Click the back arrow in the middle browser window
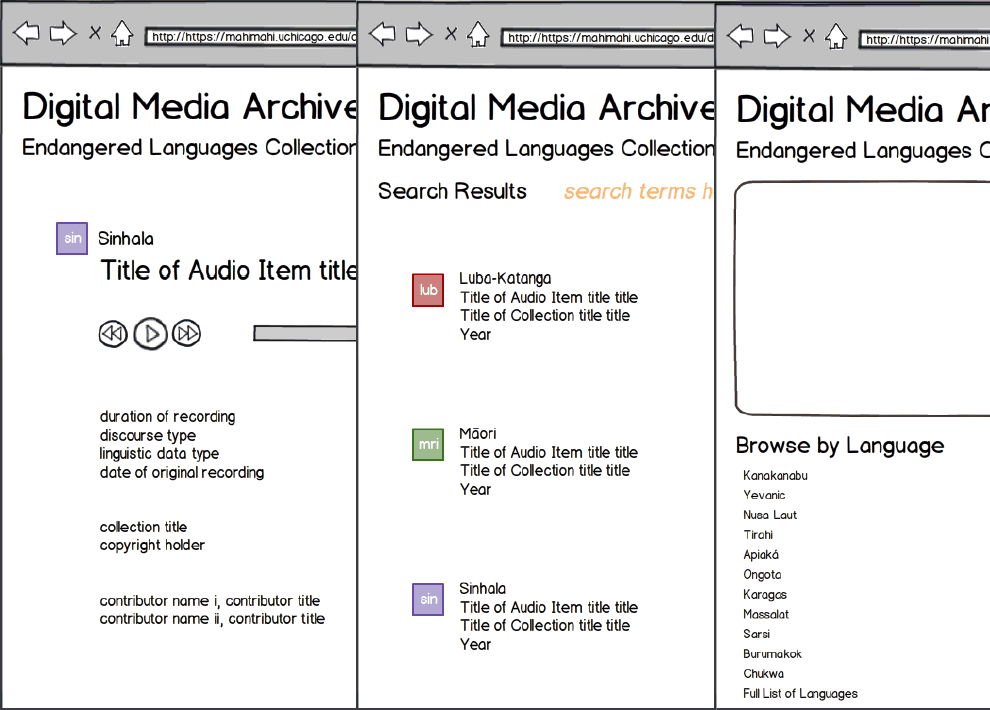The height and width of the screenshot is (710, 990). (382, 34)
